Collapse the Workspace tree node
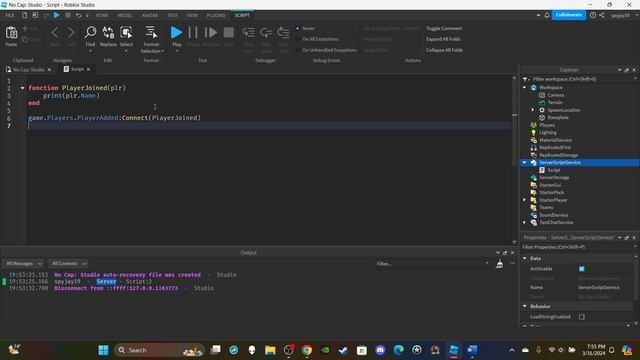The image size is (640, 360). click(x=524, y=87)
